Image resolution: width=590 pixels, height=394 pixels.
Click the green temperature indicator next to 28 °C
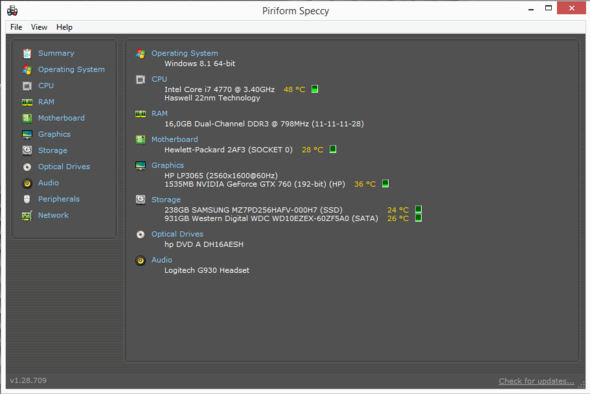click(333, 149)
